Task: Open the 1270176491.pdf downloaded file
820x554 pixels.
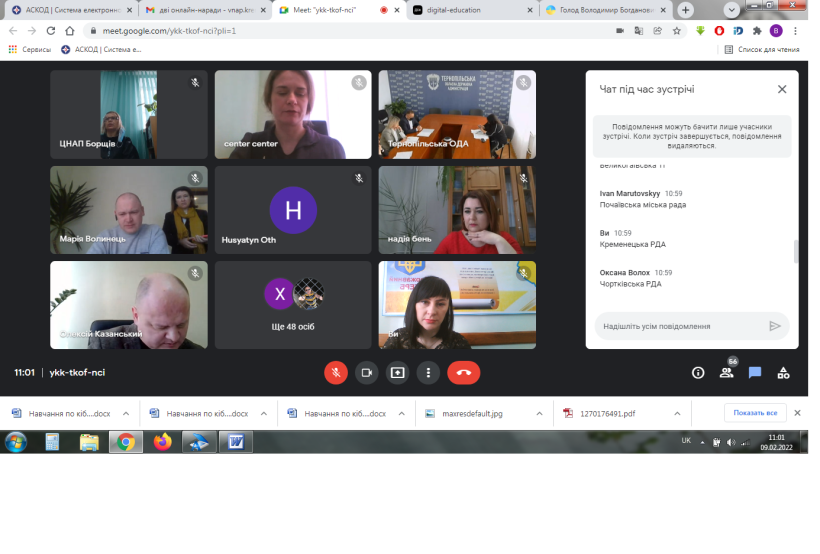Action: coord(607,413)
